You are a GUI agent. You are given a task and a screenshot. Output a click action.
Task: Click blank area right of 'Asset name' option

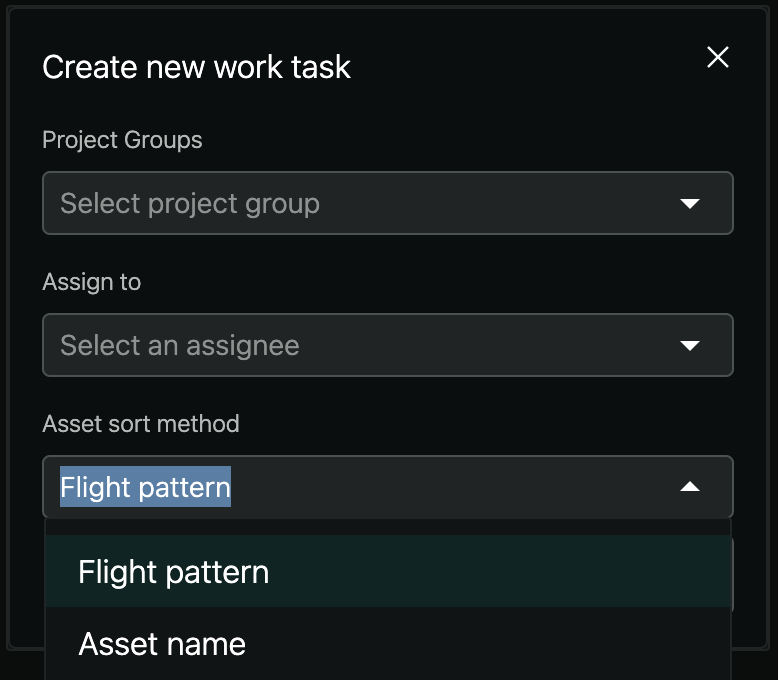tap(500, 644)
